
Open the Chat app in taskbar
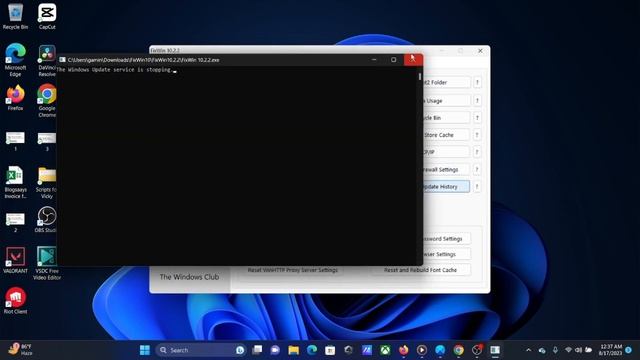(x=275, y=350)
